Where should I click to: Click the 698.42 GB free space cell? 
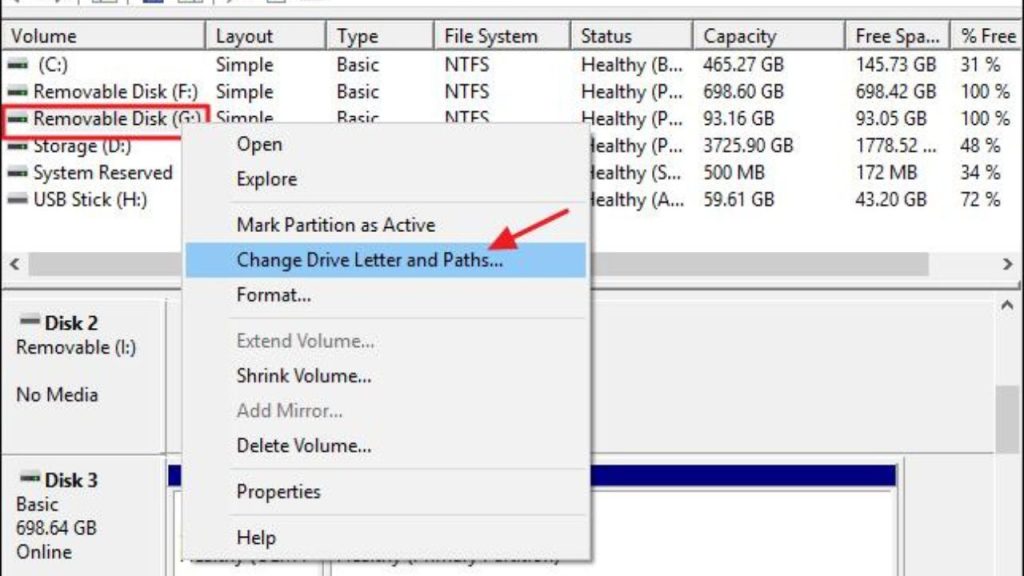896,91
